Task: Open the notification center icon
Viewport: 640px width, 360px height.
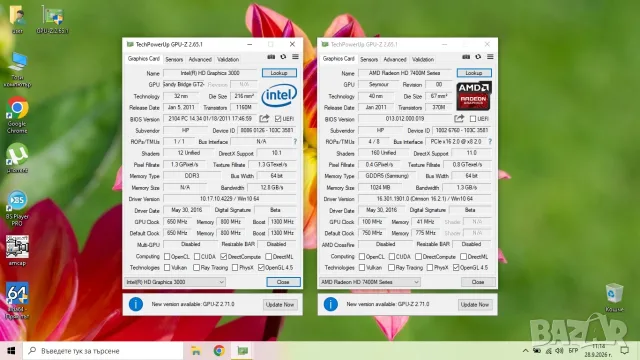Action: click(x=624, y=351)
